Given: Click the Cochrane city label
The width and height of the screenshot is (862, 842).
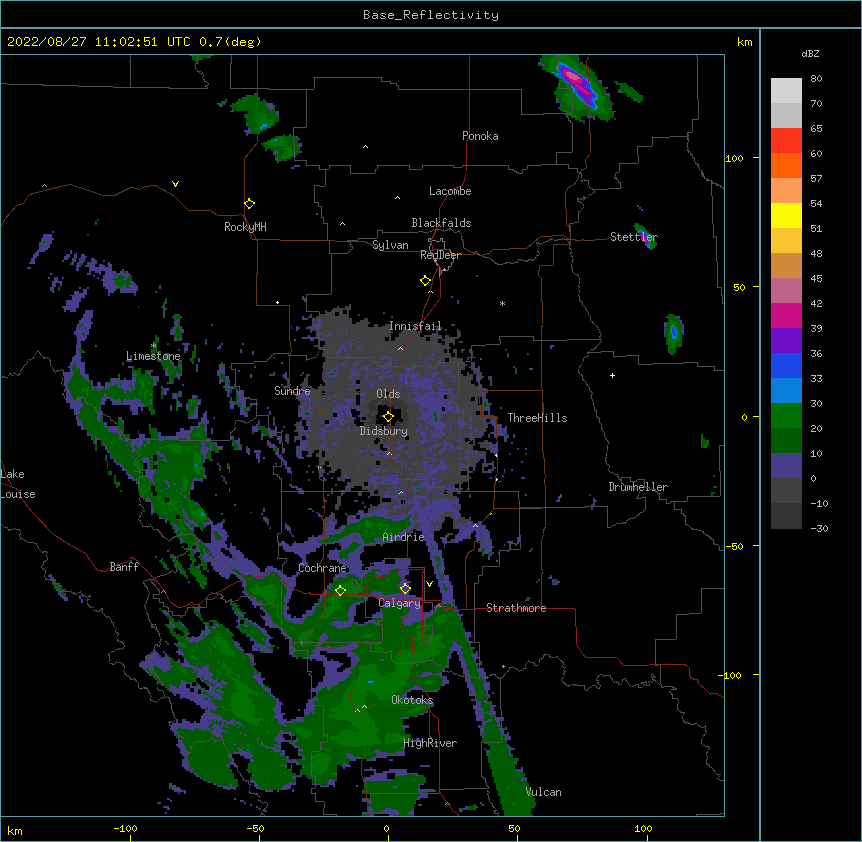Looking at the screenshot, I should click(323, 568).
